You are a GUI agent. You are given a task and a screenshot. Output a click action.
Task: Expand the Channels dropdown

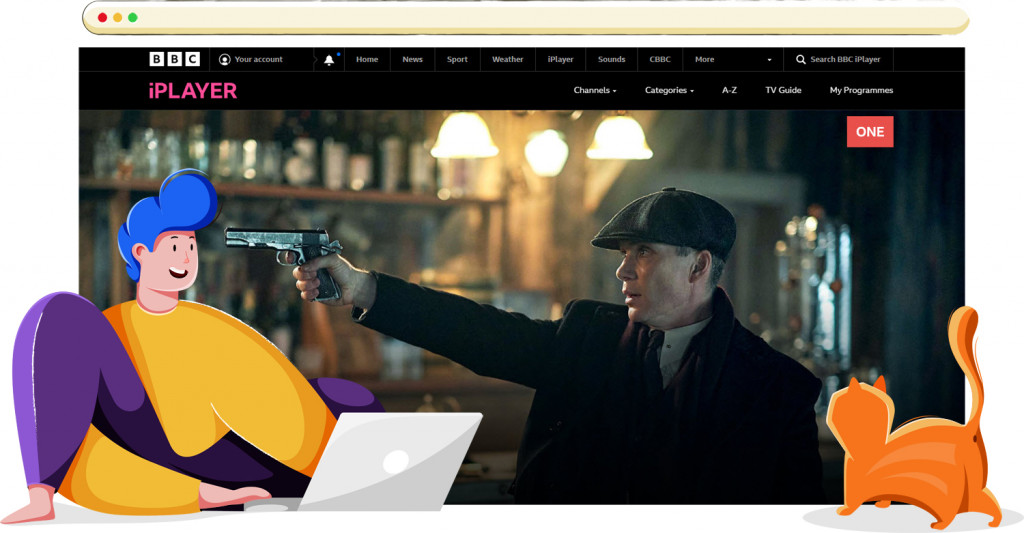coord(595,90)
